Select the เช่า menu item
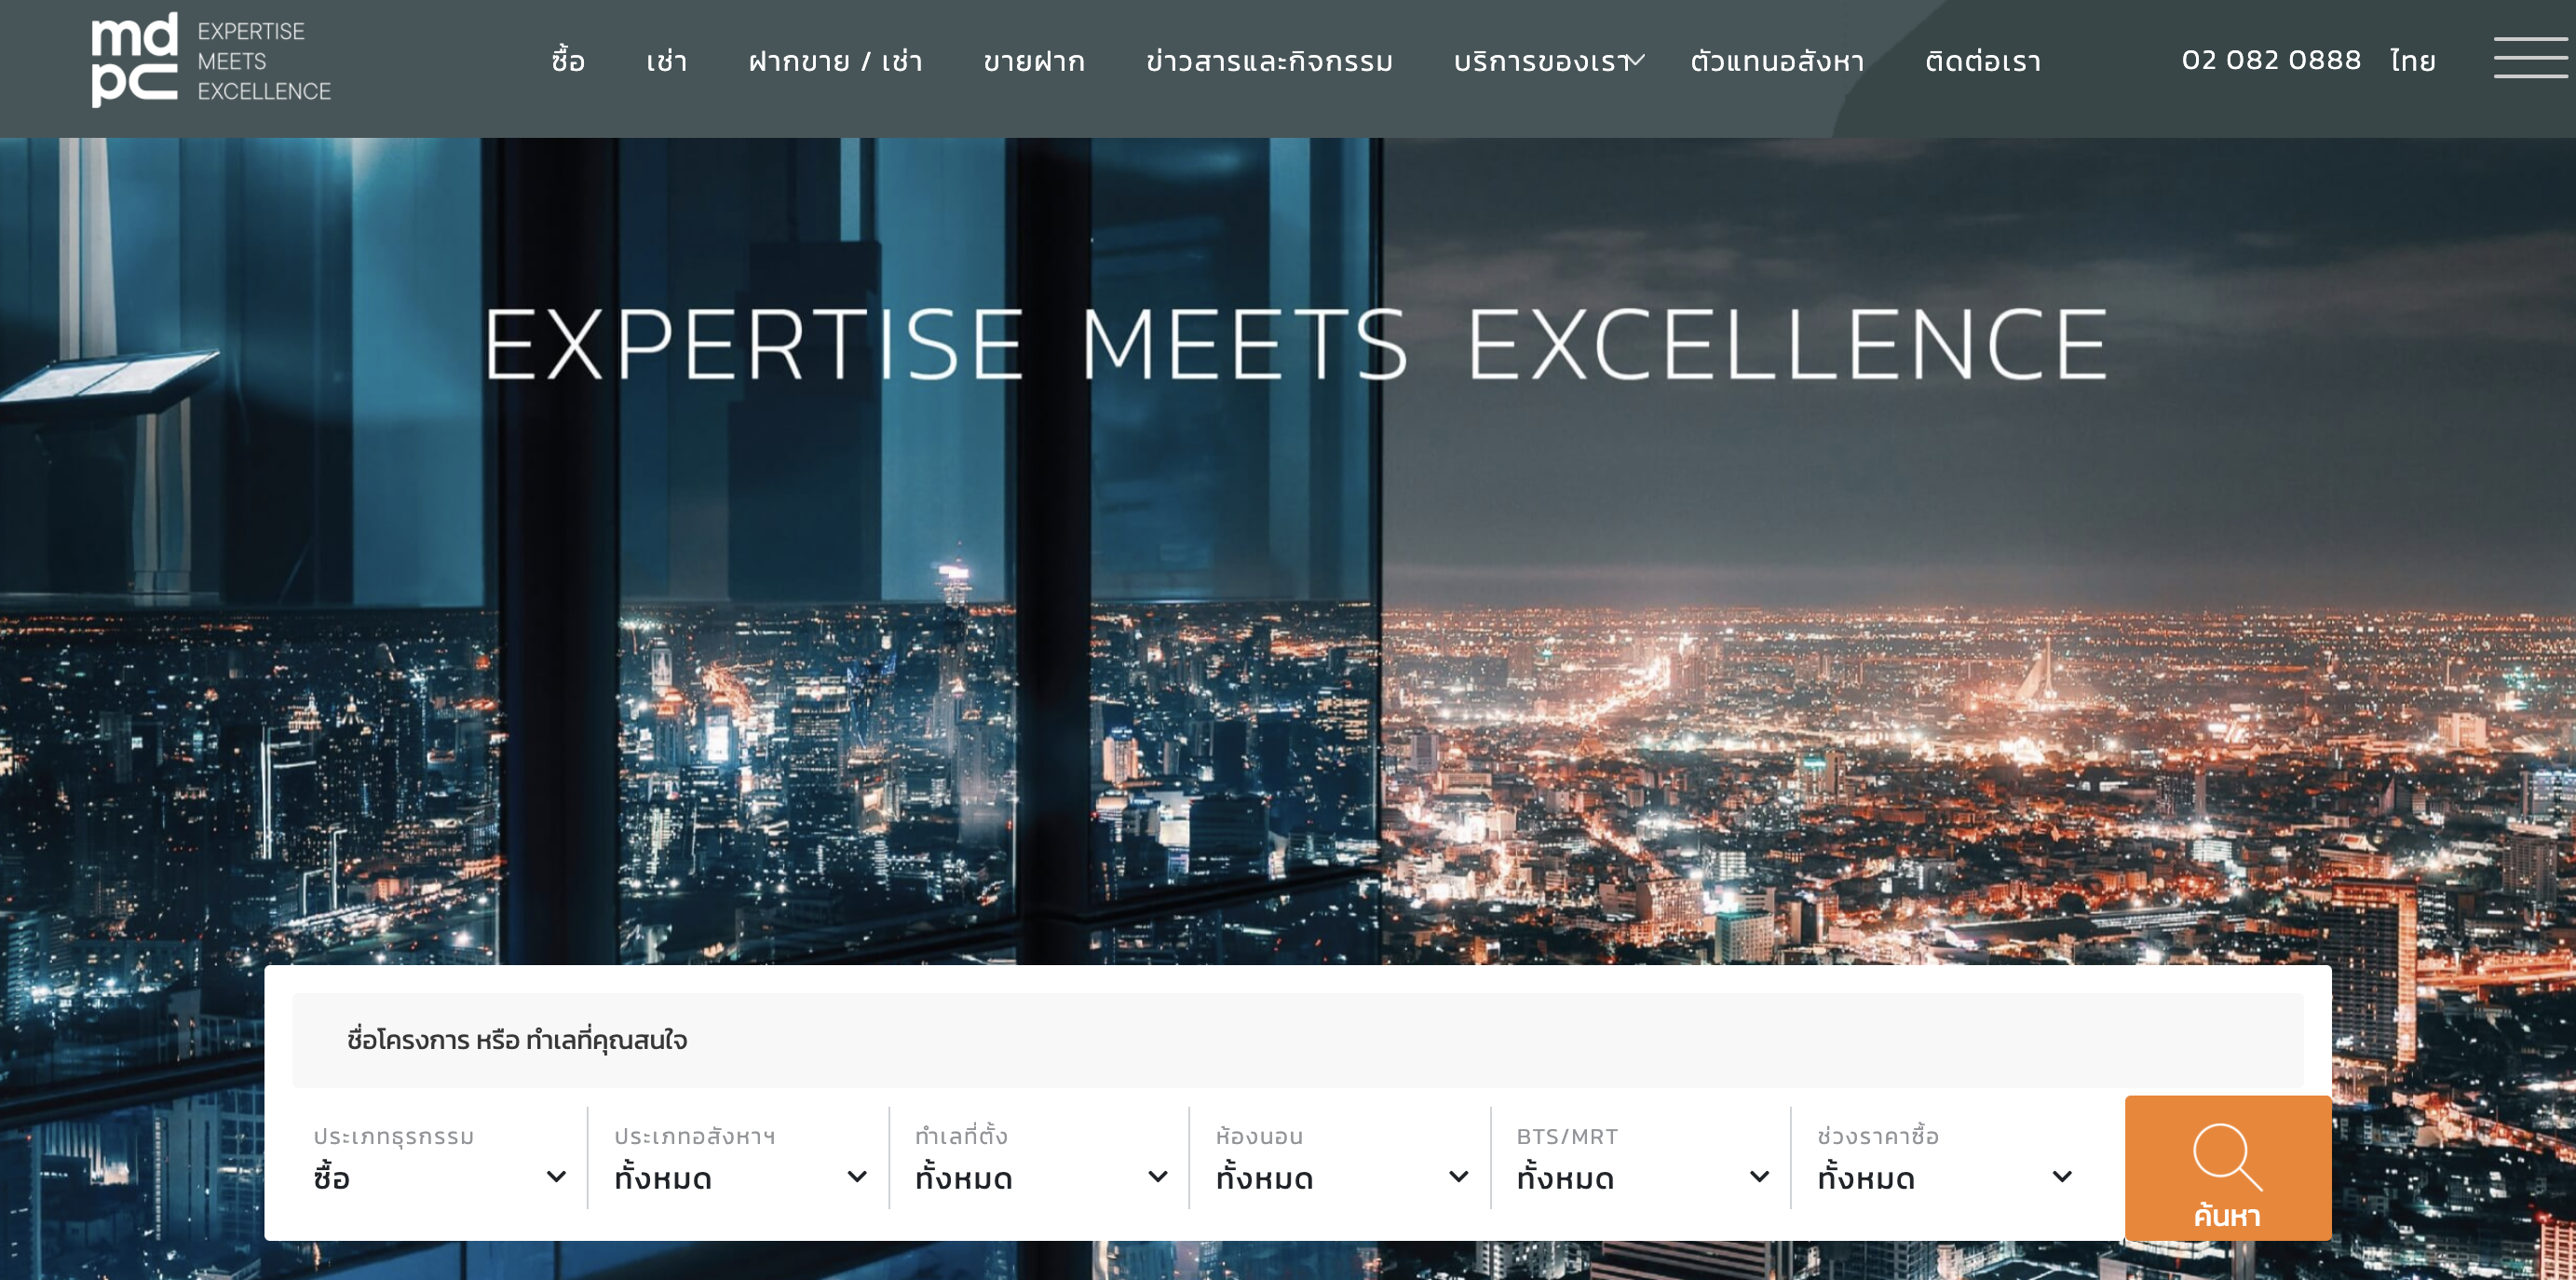Image resolution: width=2576 pixels, height=1280 pixels. coord(667,62)
